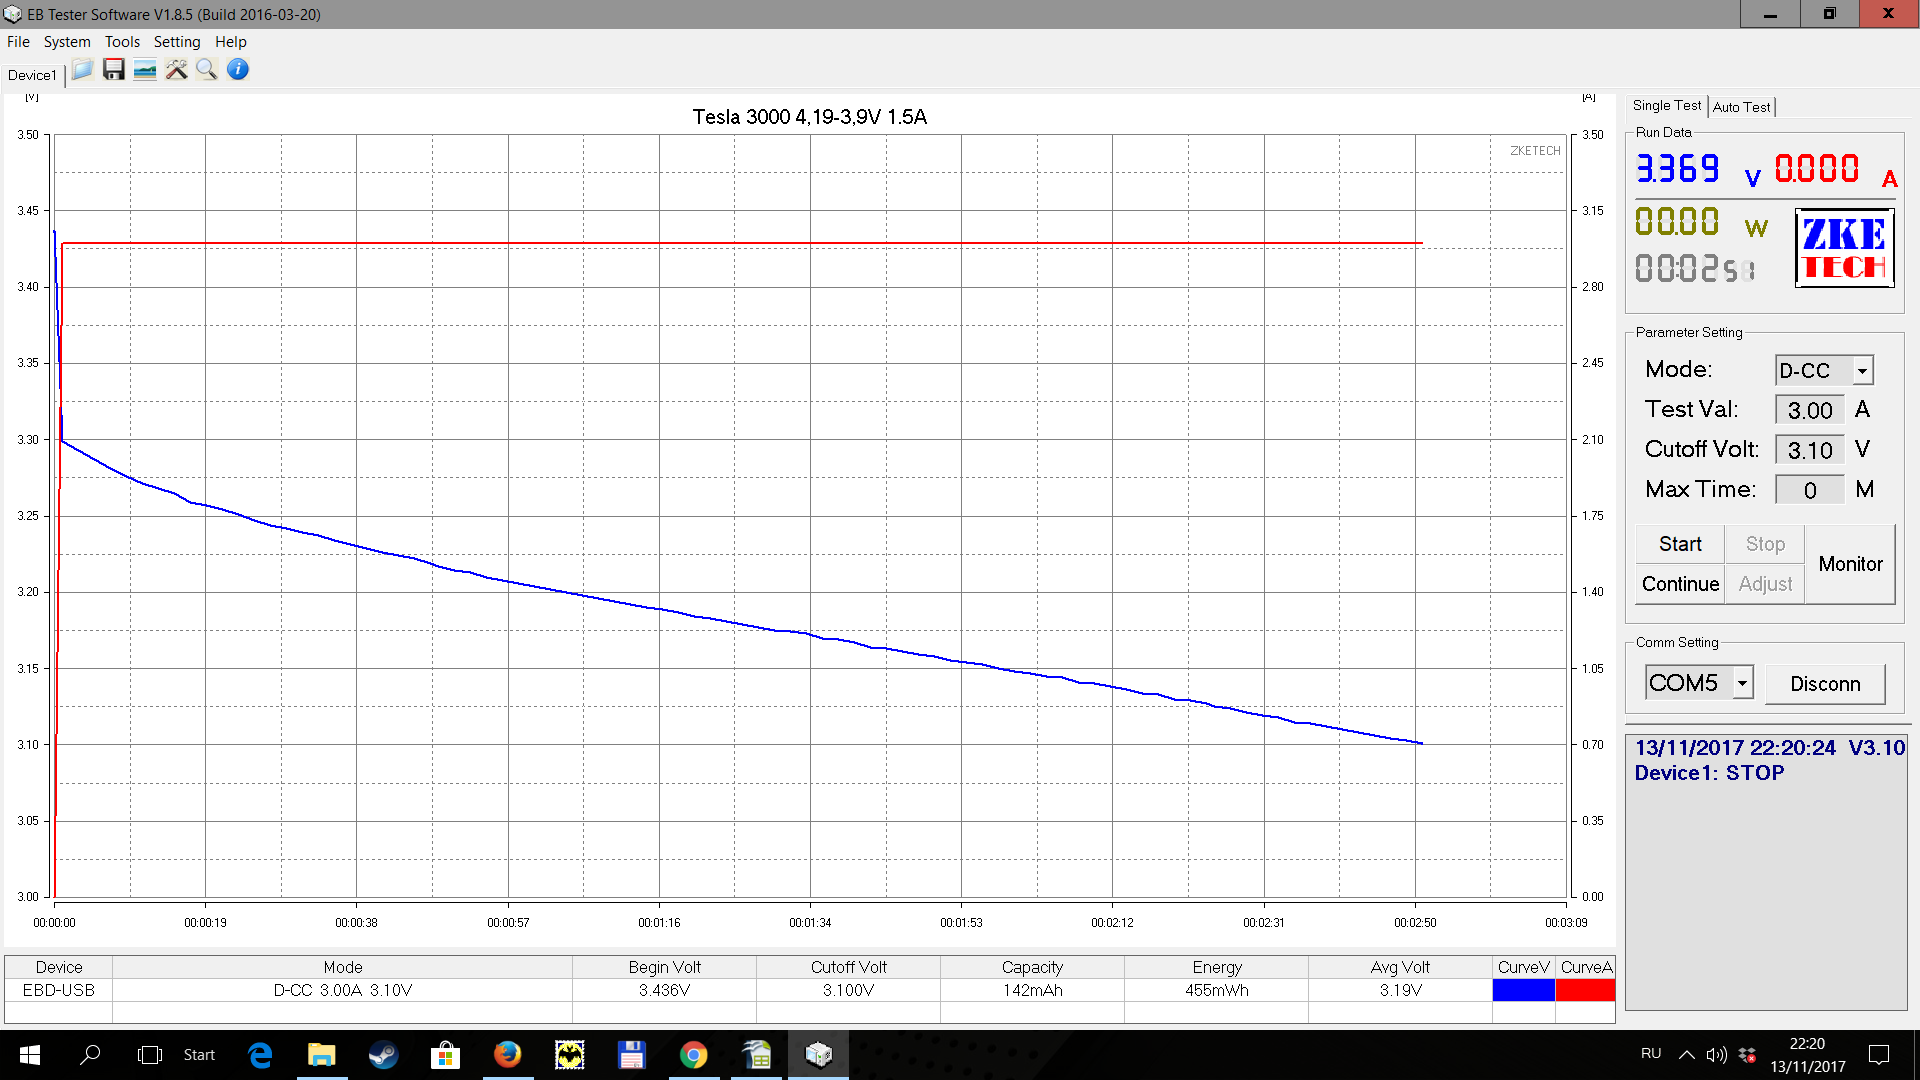Image resolution: width=1920 pixels, height=1080 pixels.
Task: Click the blue CurveV color swatch
Action: [x=1523, y=990]
